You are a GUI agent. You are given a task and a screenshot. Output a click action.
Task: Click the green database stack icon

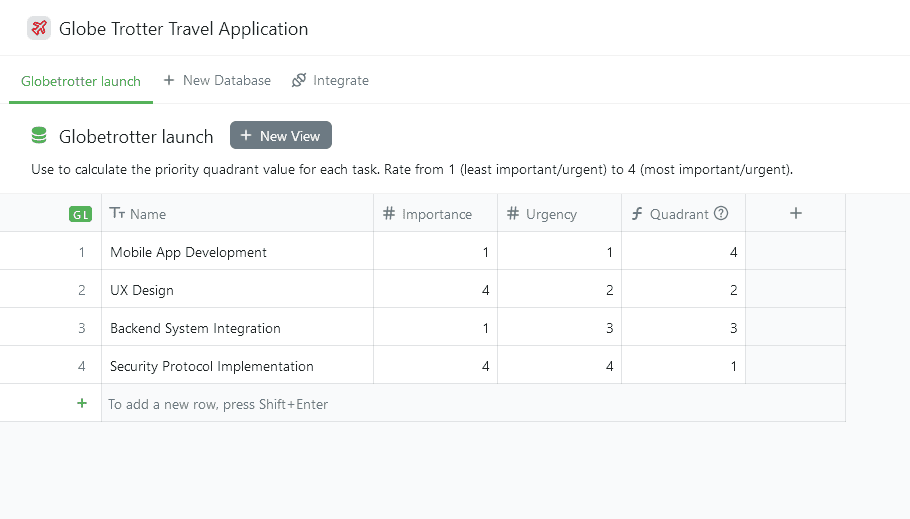pyautogui.click(x=39, y=135)
